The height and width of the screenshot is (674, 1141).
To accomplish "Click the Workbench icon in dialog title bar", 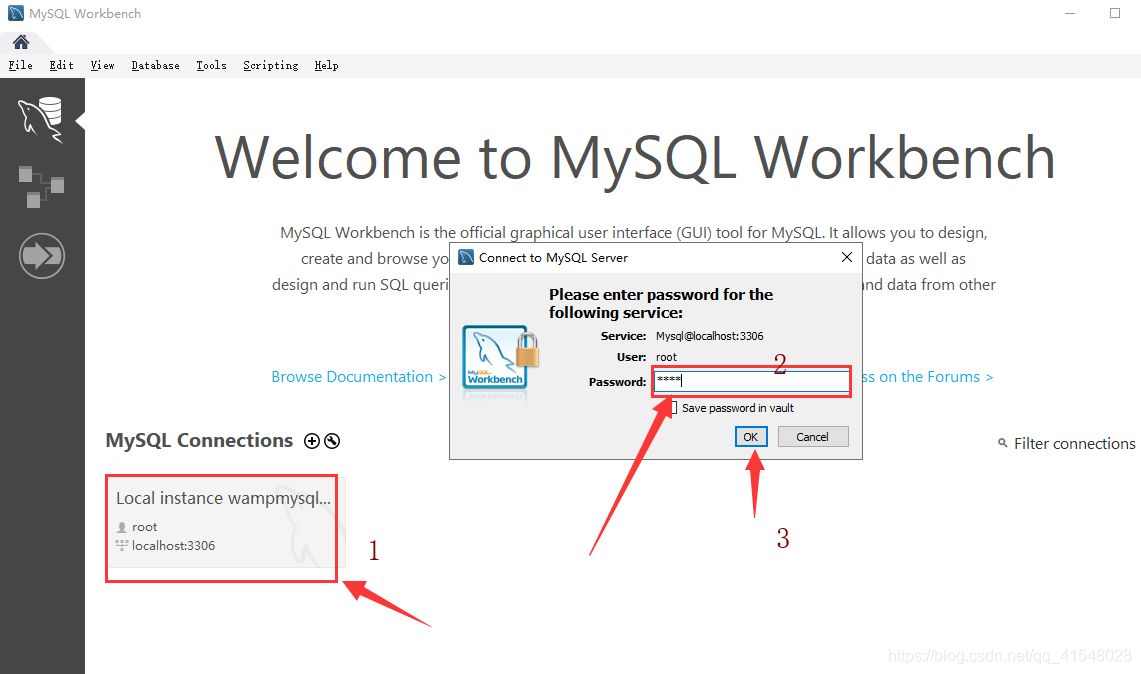I will click(x=466, y=257).
